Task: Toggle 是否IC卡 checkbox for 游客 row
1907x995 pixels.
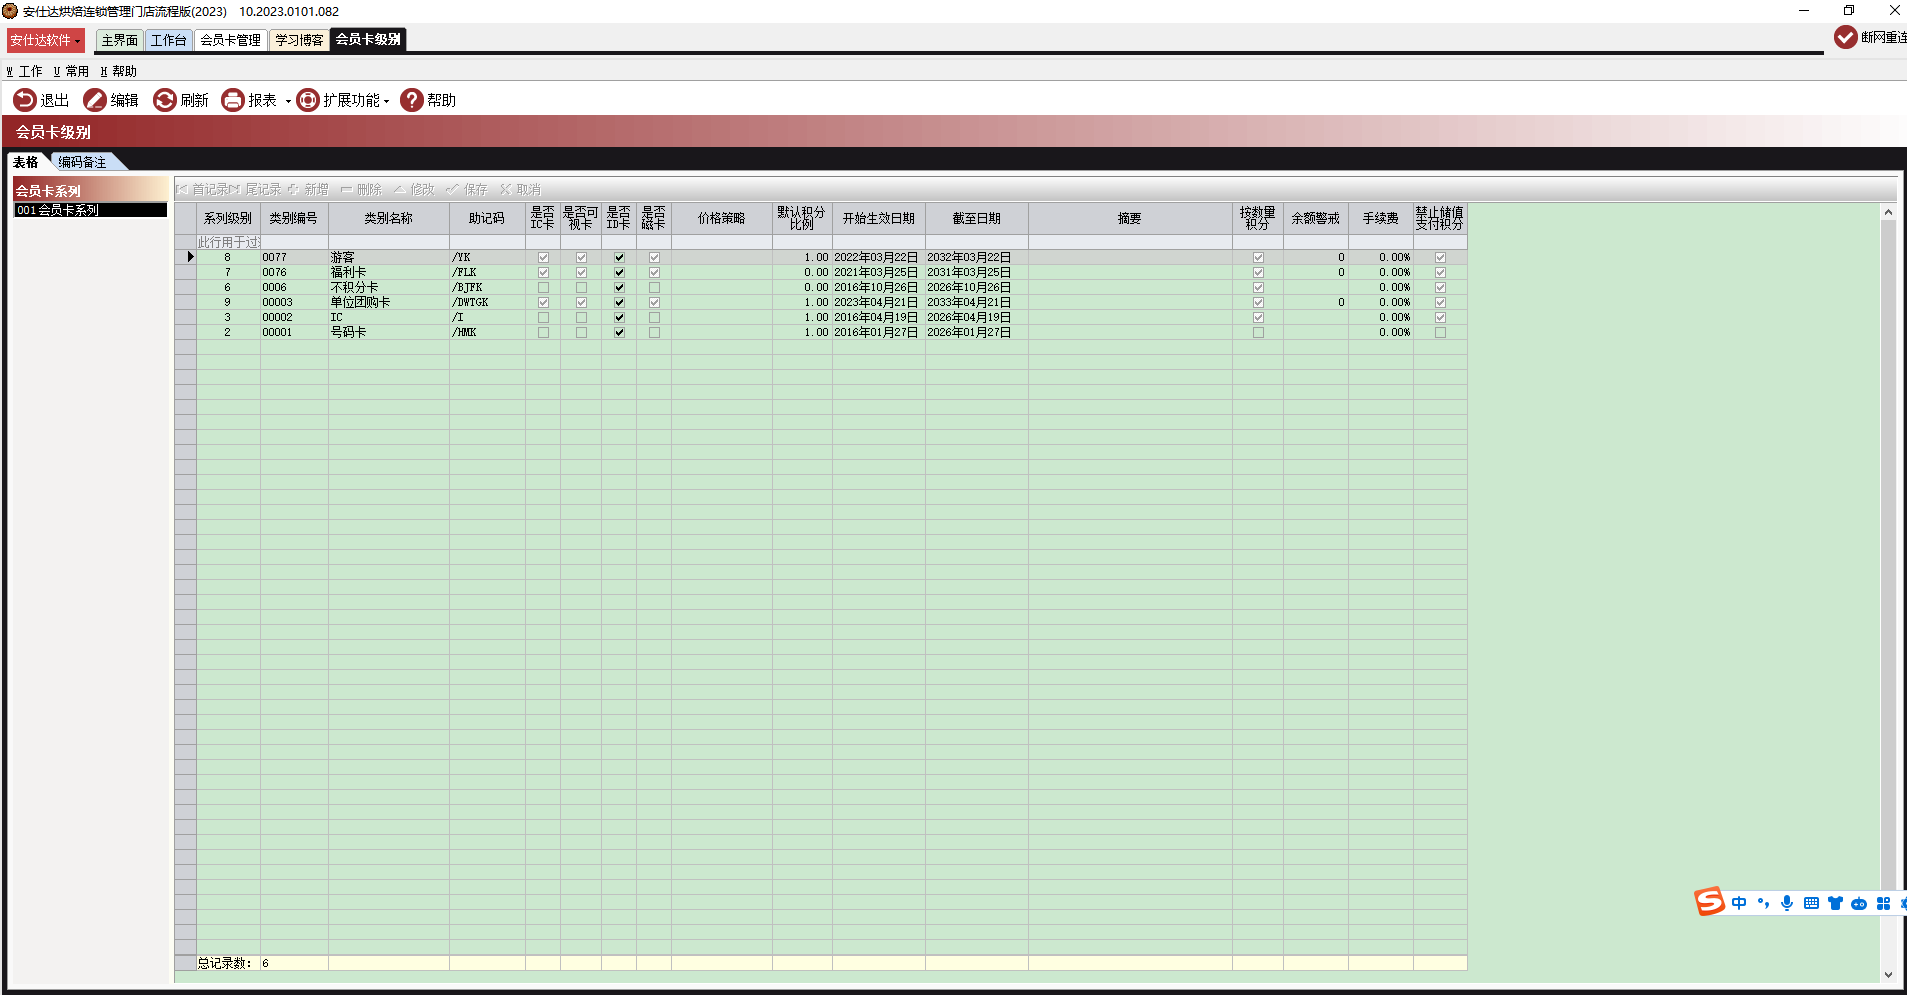Action: click(x=543, y=258)
